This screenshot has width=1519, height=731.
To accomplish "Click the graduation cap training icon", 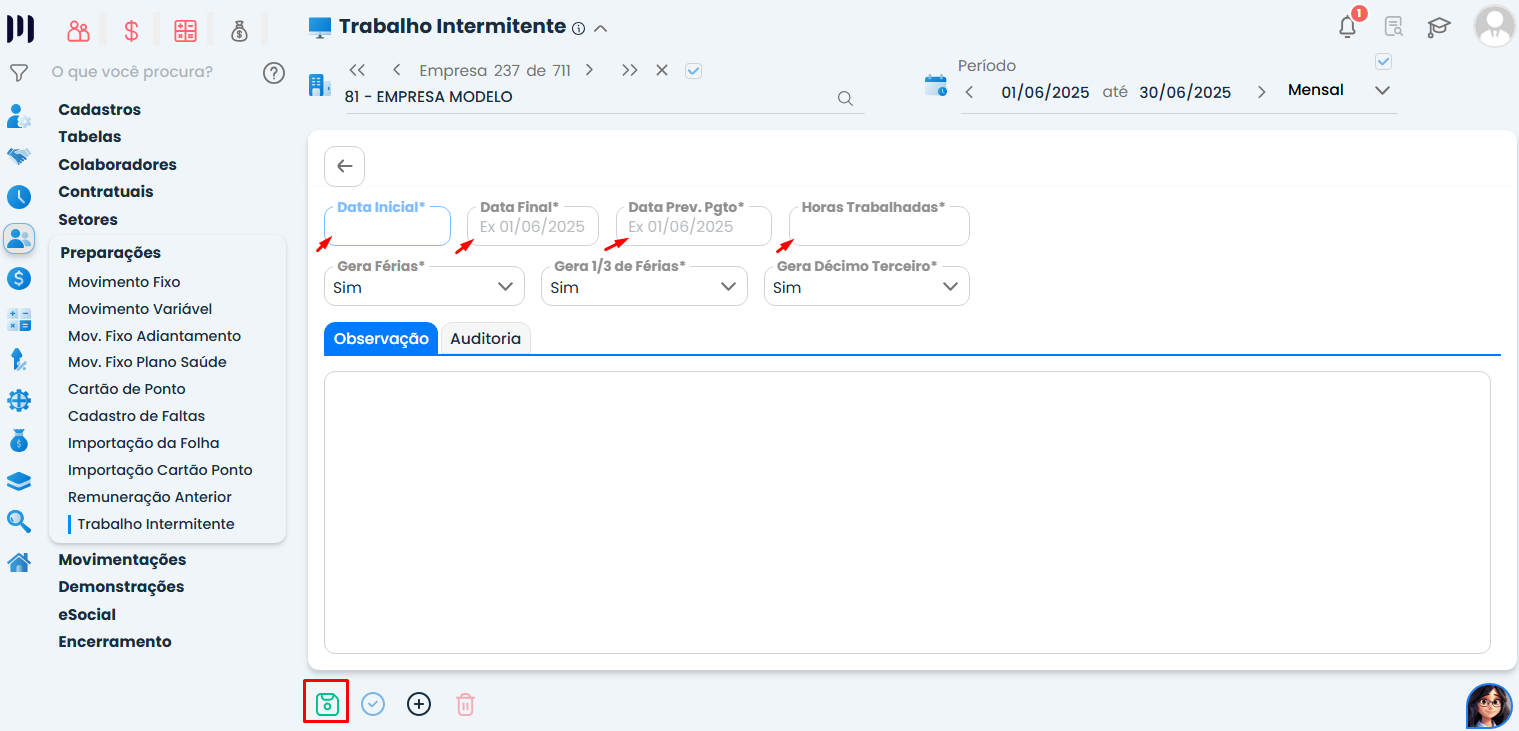I will 1438,27.
